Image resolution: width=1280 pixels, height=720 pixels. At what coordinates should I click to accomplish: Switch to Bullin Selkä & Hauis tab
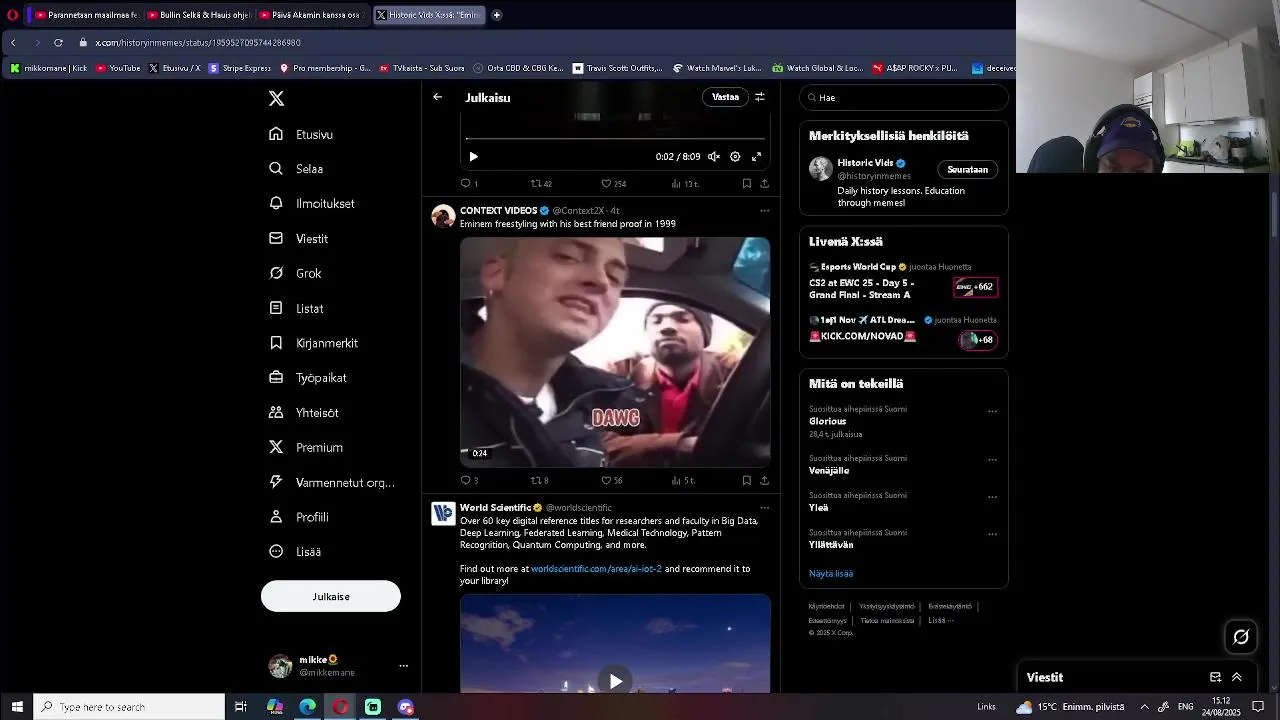coord(198,15)
